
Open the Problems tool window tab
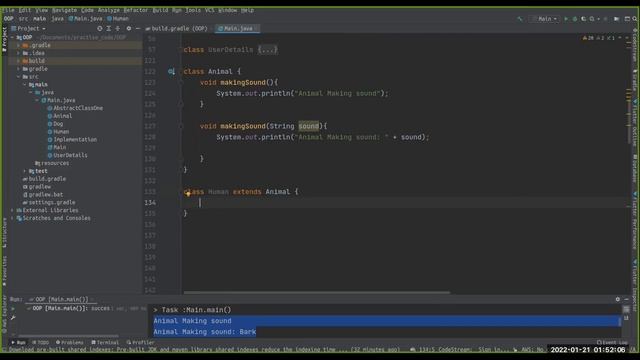[69, 342]
